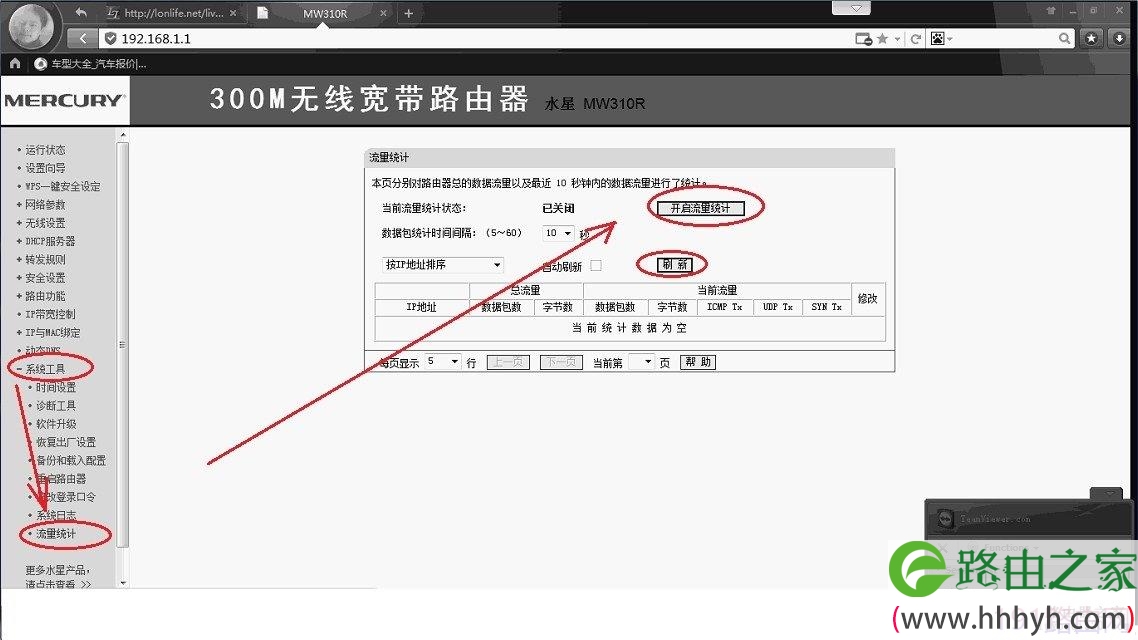1138x640 pixels.
Task: Open WPS一键安全设定 in sidebar
Action: 62,186
